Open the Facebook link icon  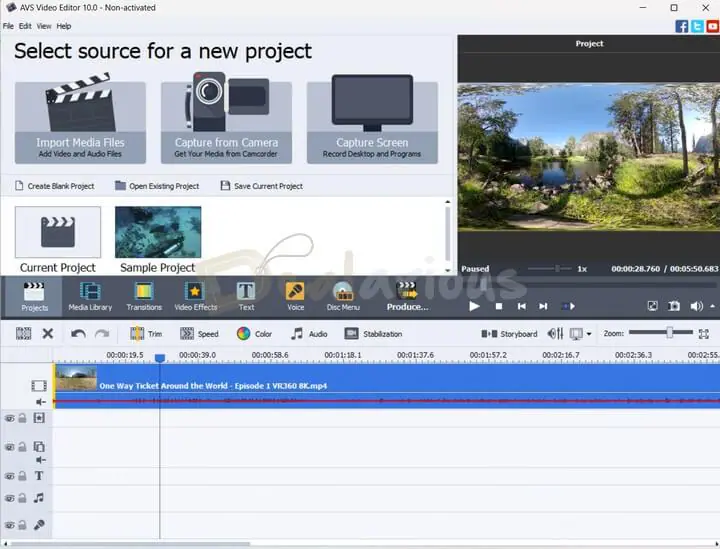tap(681, 26)
